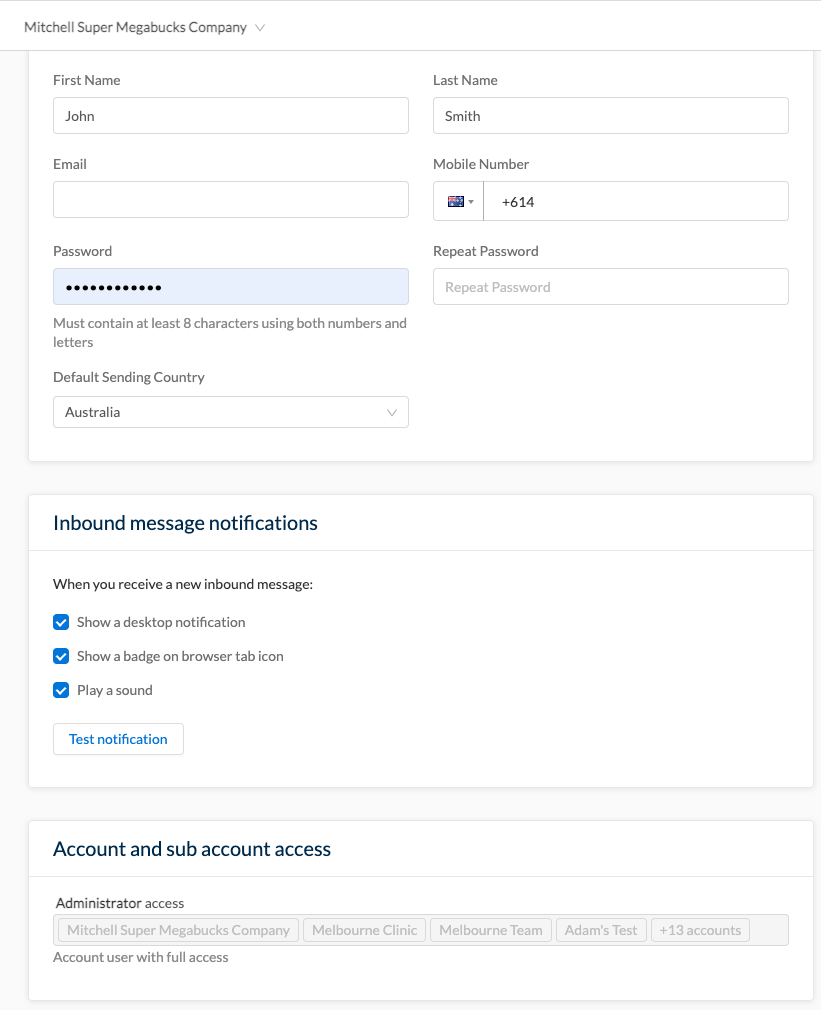Select the Last Name field showing Smith
This screenshot has width=821, height=1010.
[610, 115]
